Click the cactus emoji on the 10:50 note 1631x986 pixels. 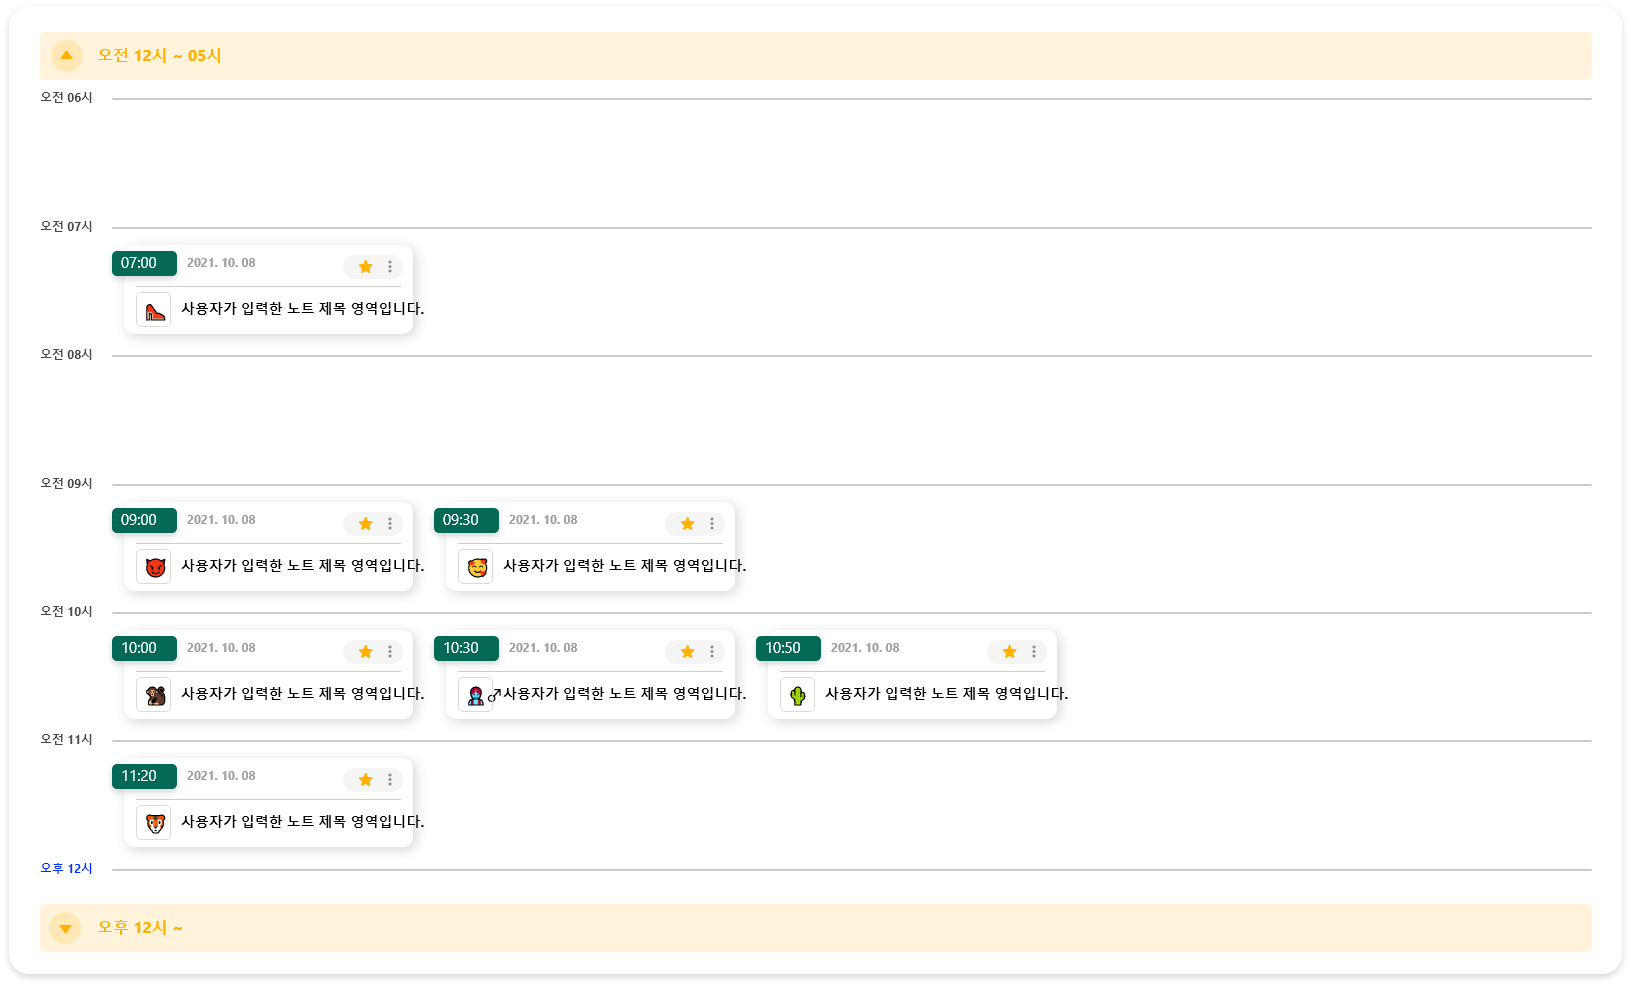[x=798, y=695]
